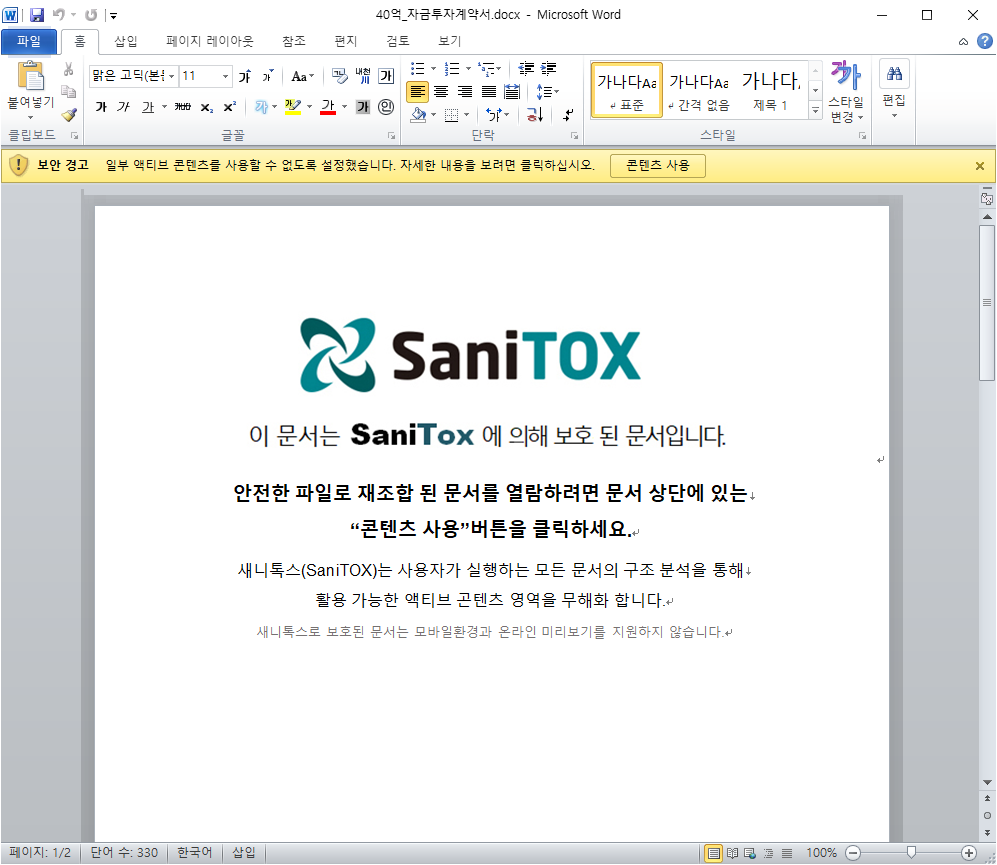Apply the 표준 (Normal) style
This screenshot has width=997, height=865.
pos(627,90)
